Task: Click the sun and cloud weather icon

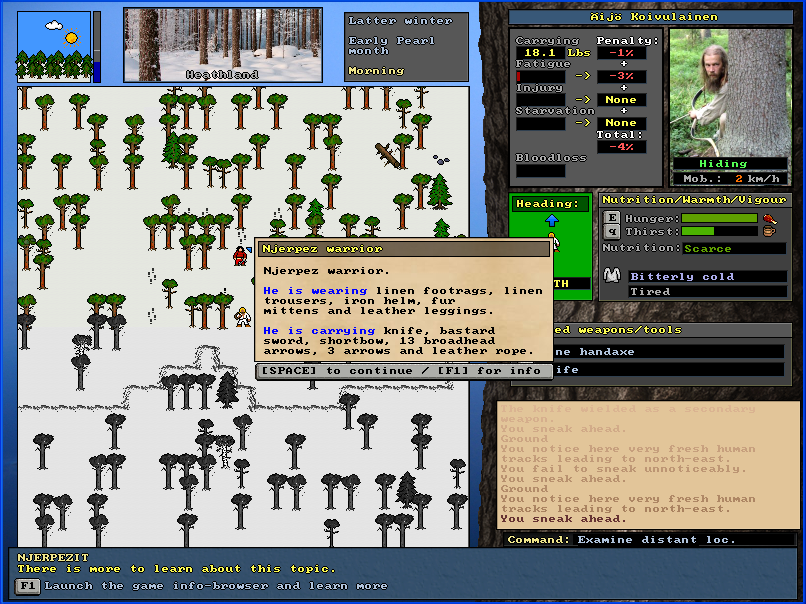Action: pos(54,46)
